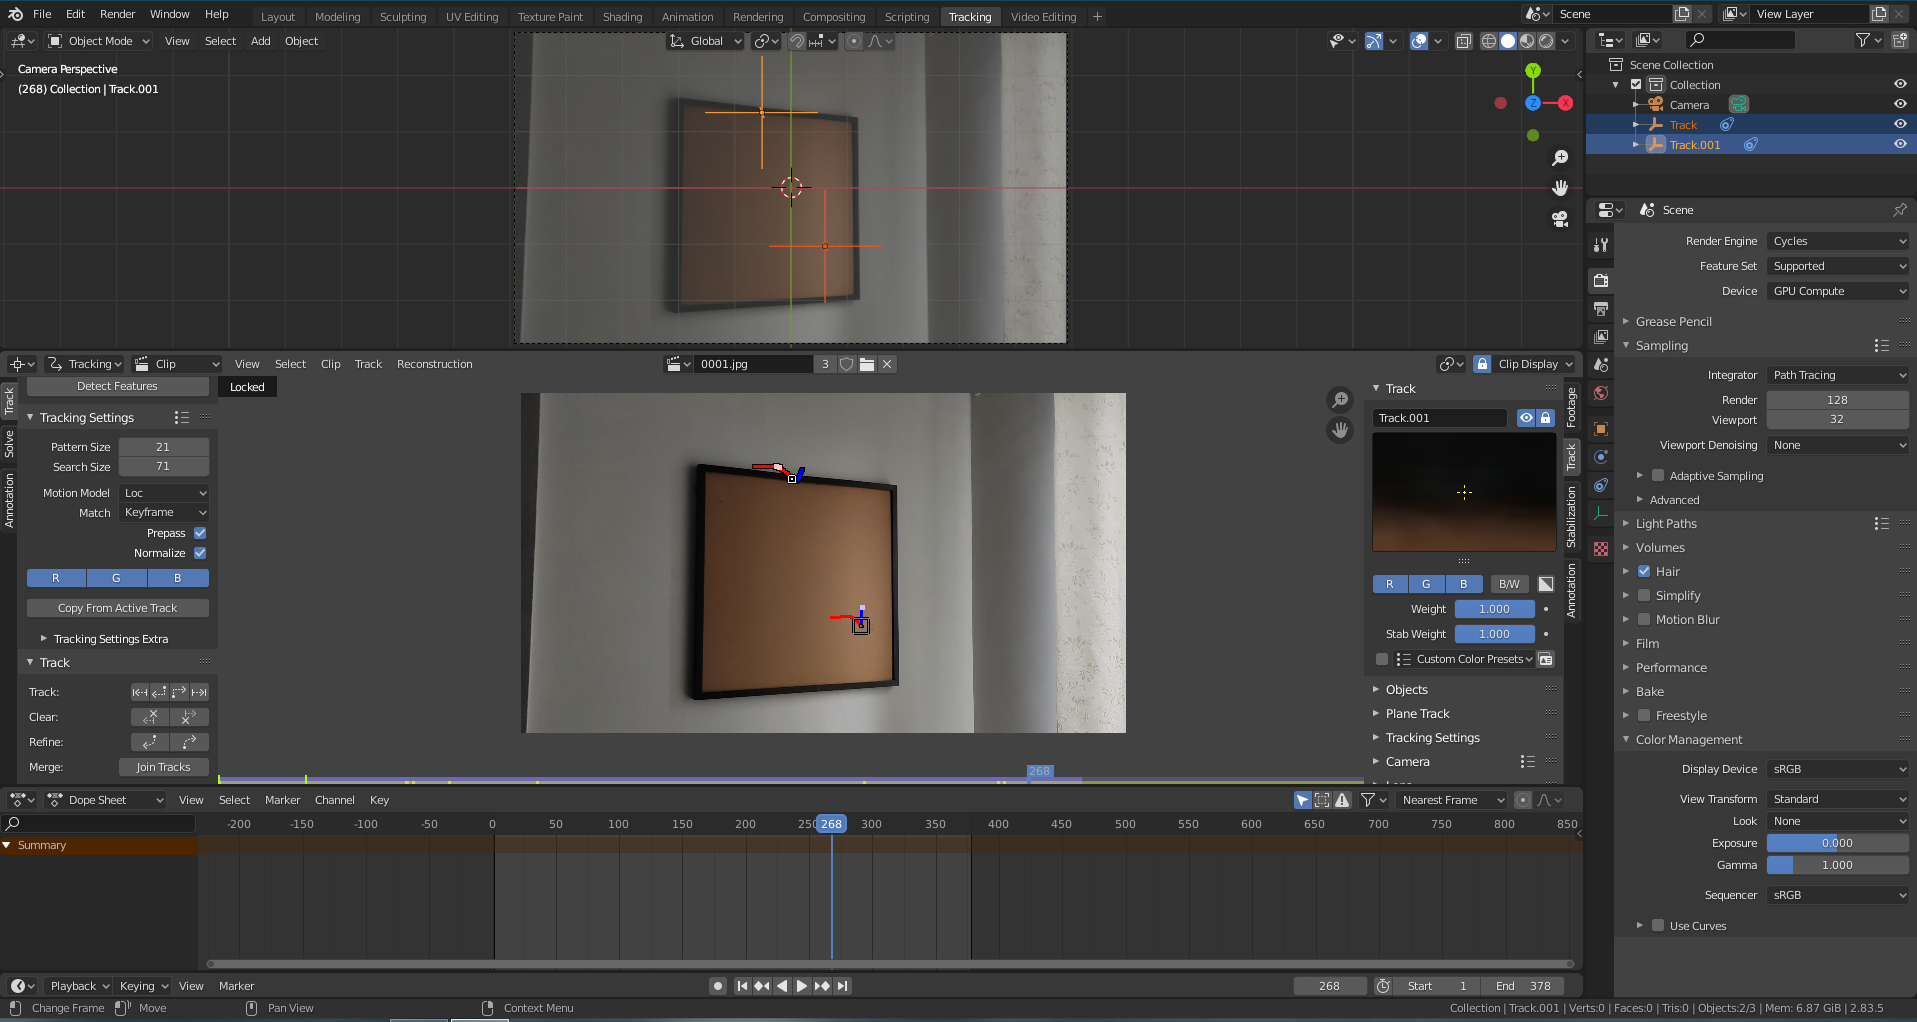
Task: Open the Motion Model dropdown
Action: tap(164, 493)
